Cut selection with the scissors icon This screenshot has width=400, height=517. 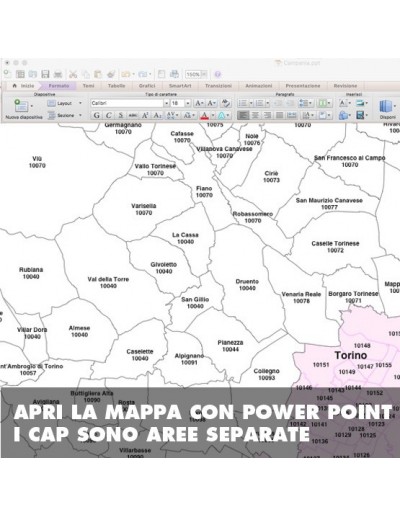73,74
